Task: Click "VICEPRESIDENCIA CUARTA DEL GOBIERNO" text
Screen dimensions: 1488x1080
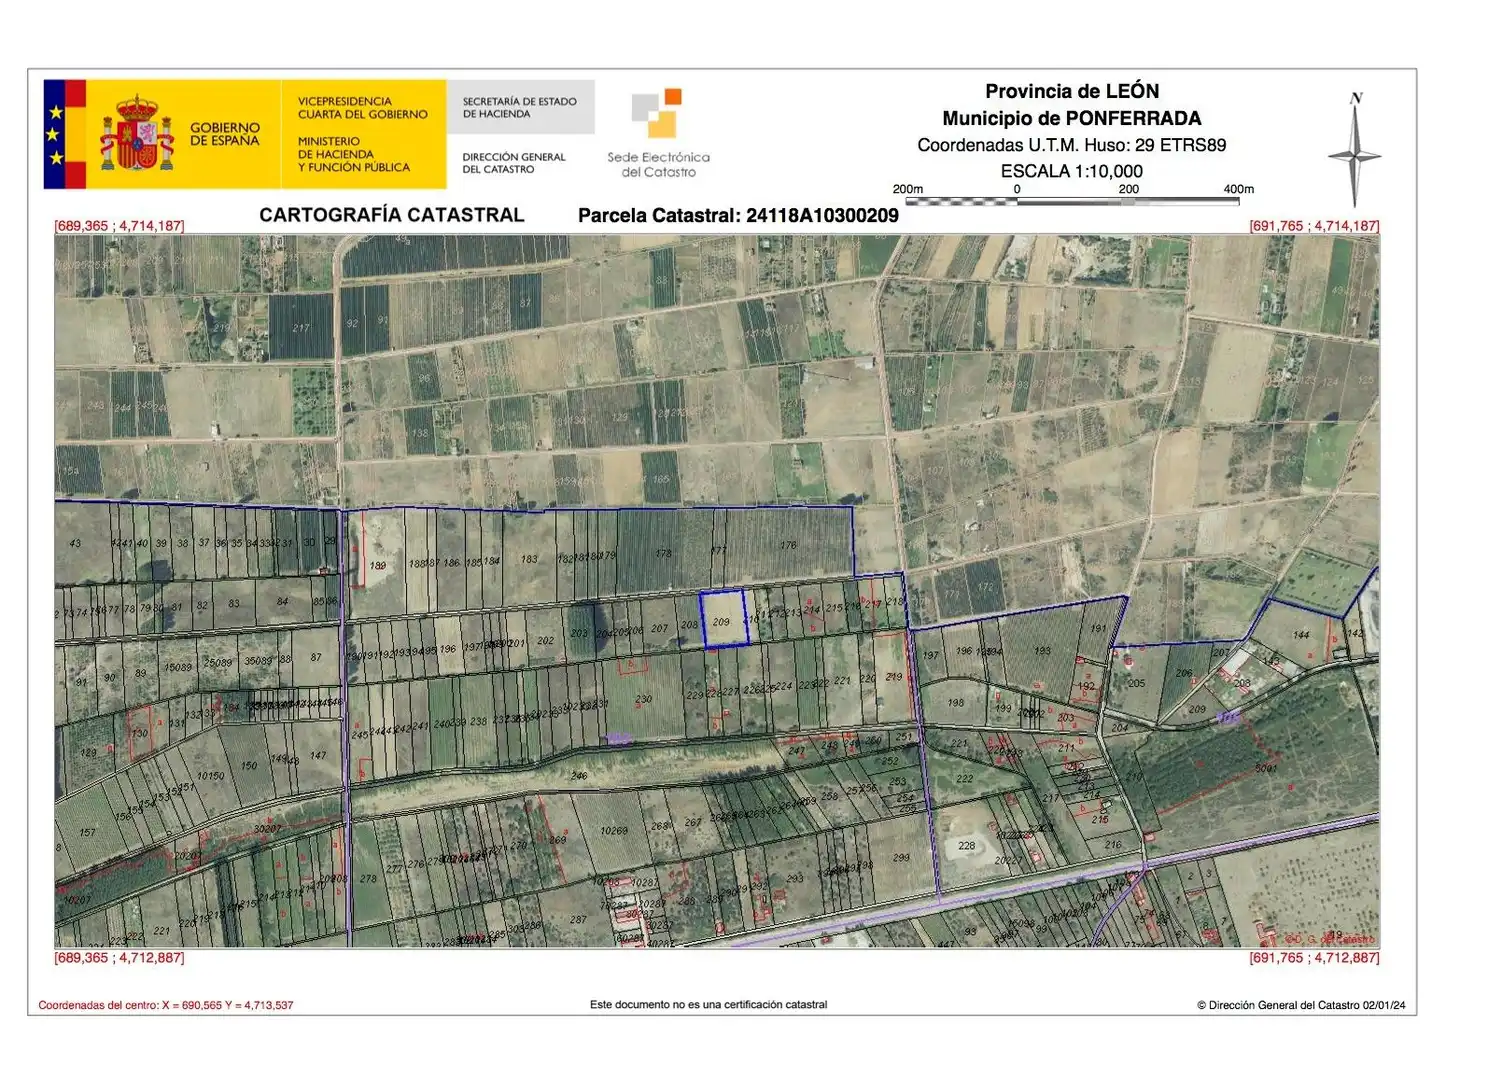Action: click(x=362, y=108)
